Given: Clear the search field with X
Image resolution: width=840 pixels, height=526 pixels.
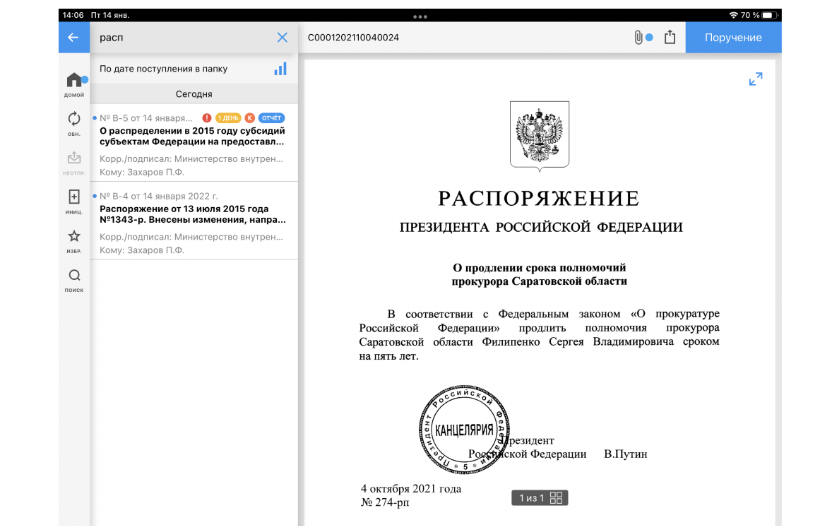Looking at the screenshot, I should [282, 37].
